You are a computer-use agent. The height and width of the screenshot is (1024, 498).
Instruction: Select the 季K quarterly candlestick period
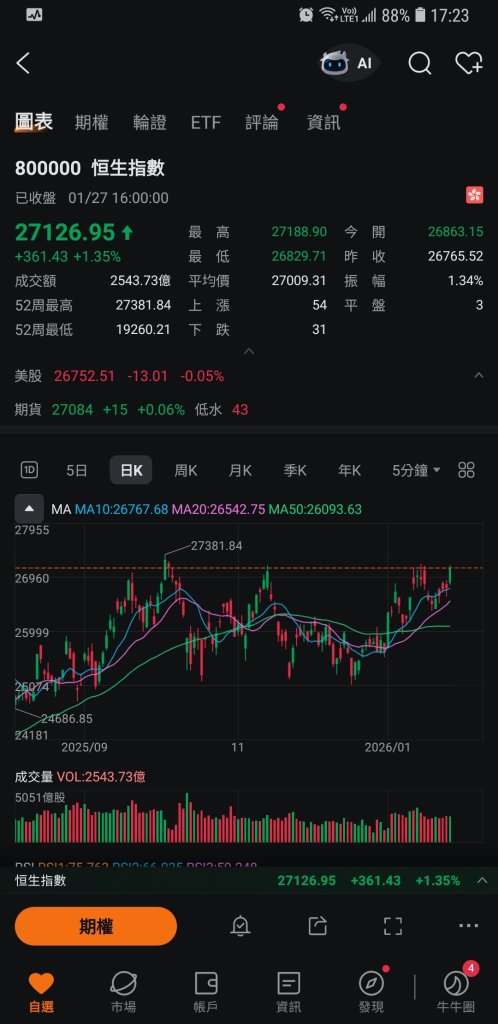294,470
